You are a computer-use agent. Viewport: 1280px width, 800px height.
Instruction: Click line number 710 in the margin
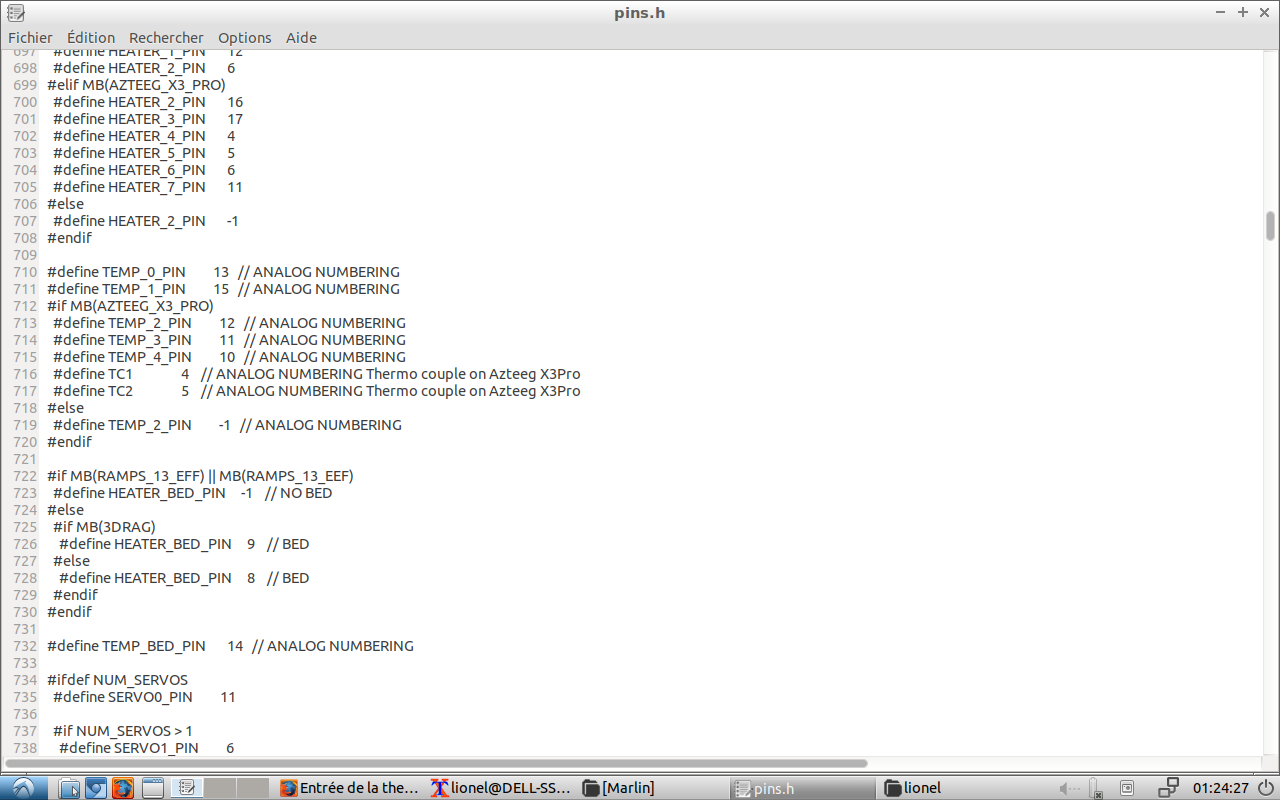click(25, 272)
